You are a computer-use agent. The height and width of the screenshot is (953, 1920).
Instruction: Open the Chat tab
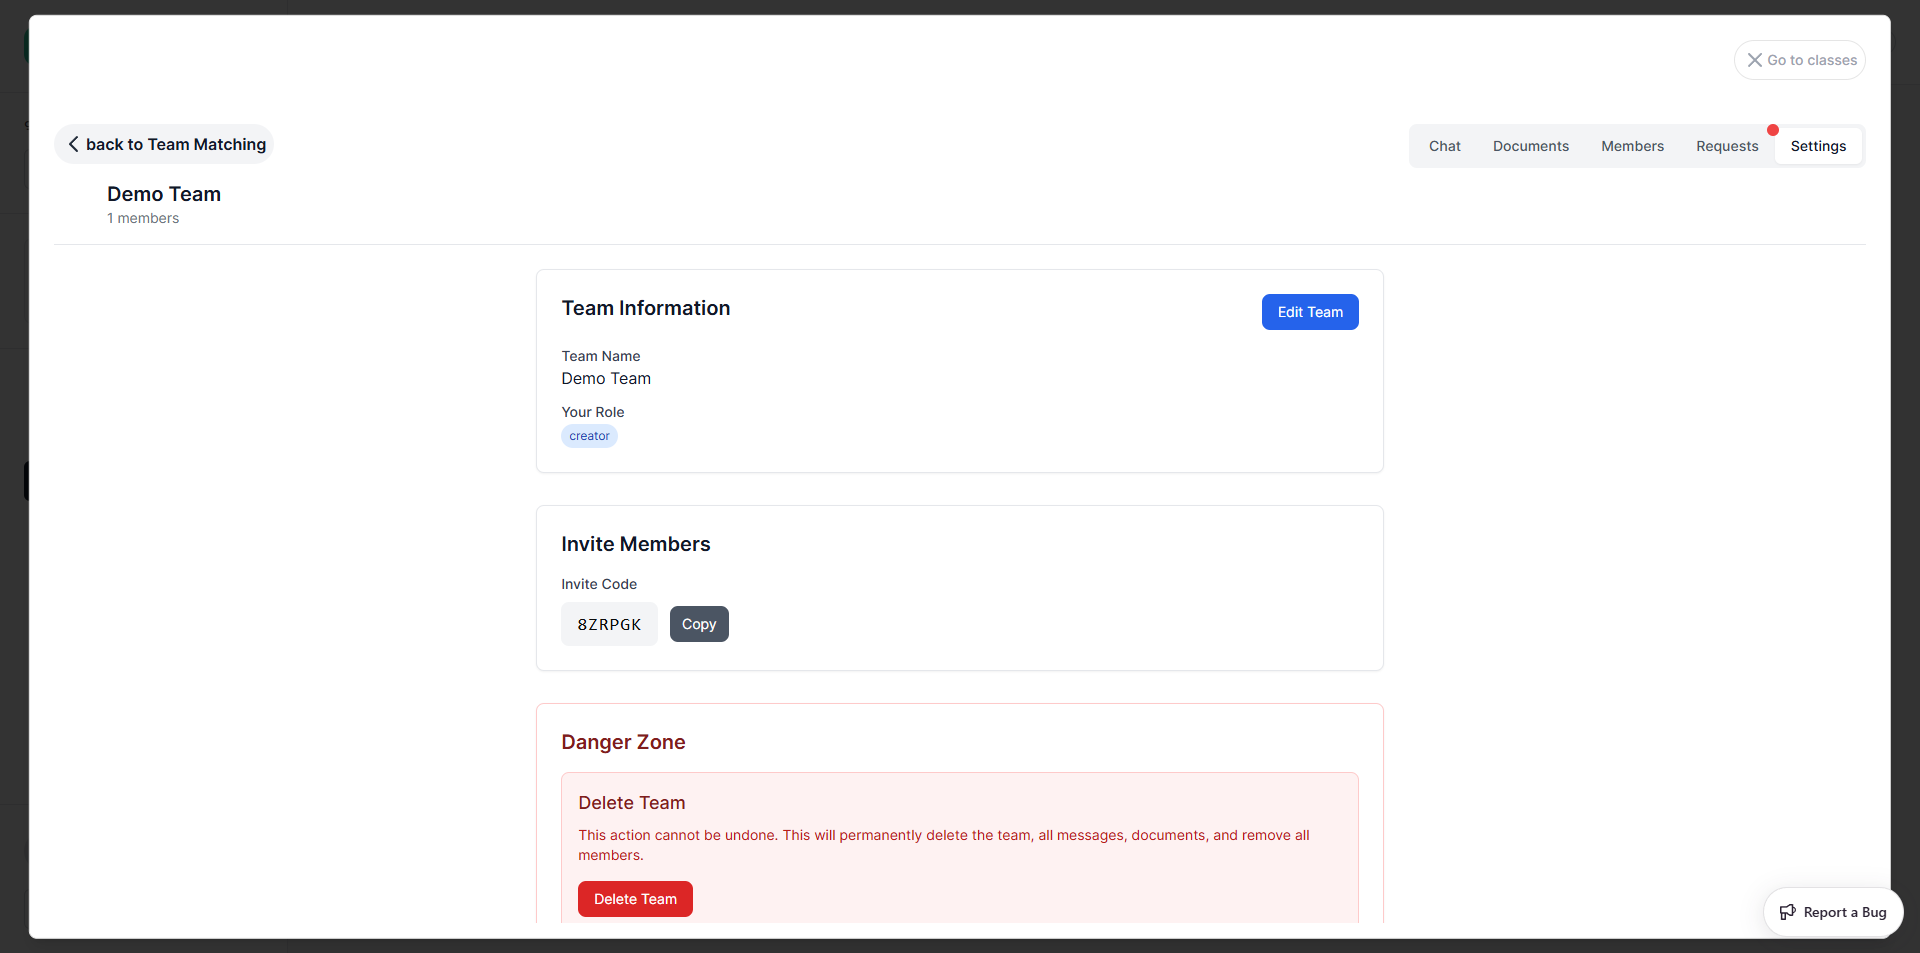(x=1444, y=146)
